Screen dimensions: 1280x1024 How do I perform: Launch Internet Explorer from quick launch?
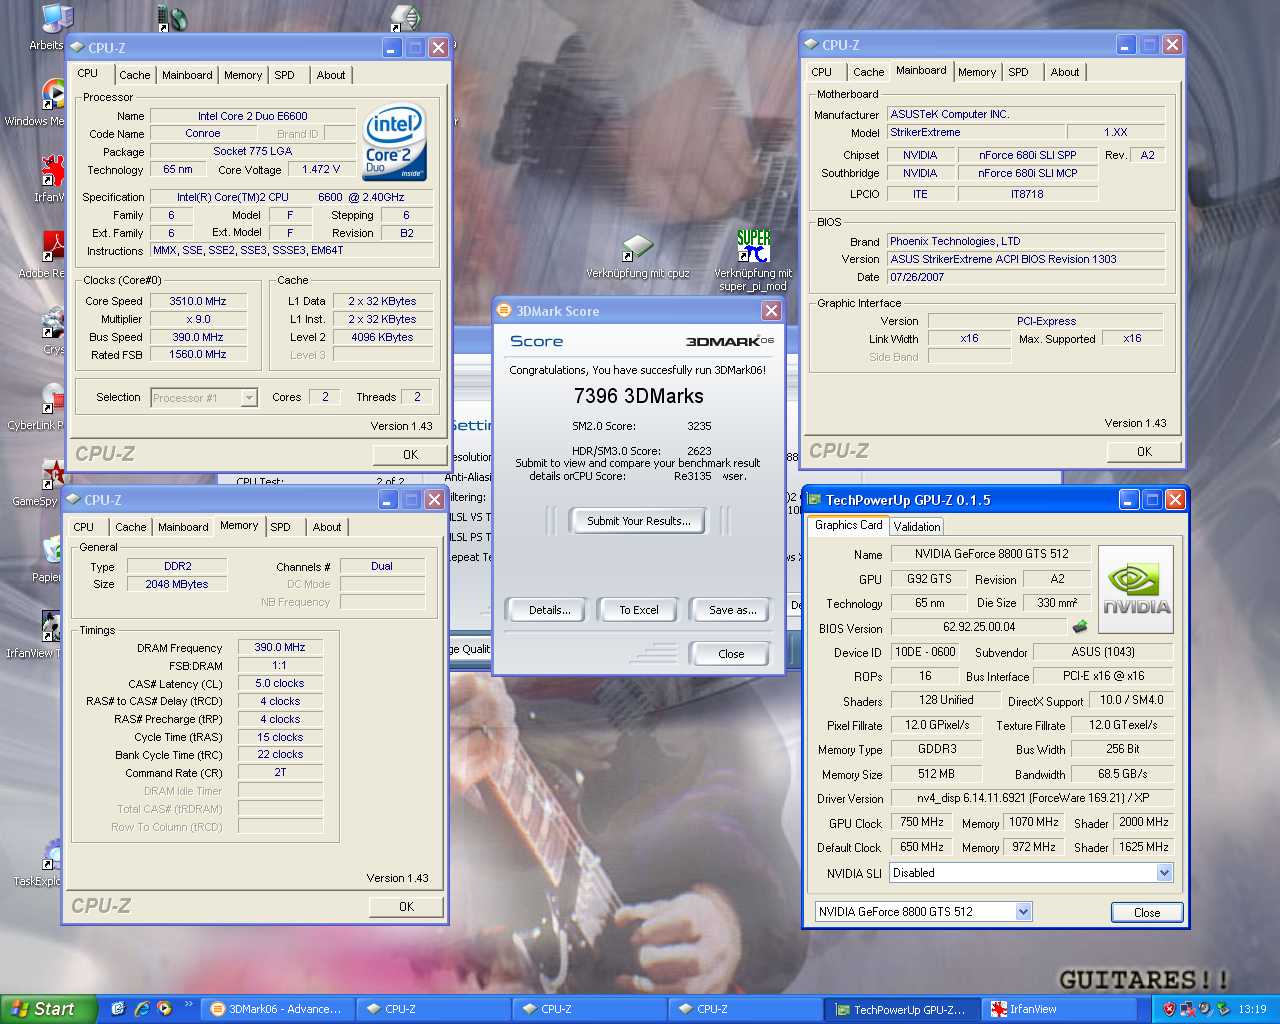tap(141, 1009)
